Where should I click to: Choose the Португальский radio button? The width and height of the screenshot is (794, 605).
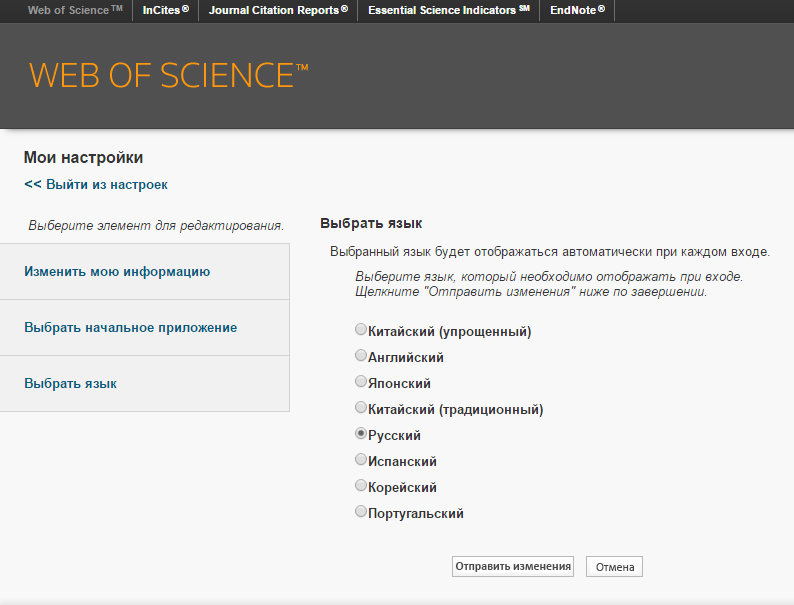tap(361, 512)
